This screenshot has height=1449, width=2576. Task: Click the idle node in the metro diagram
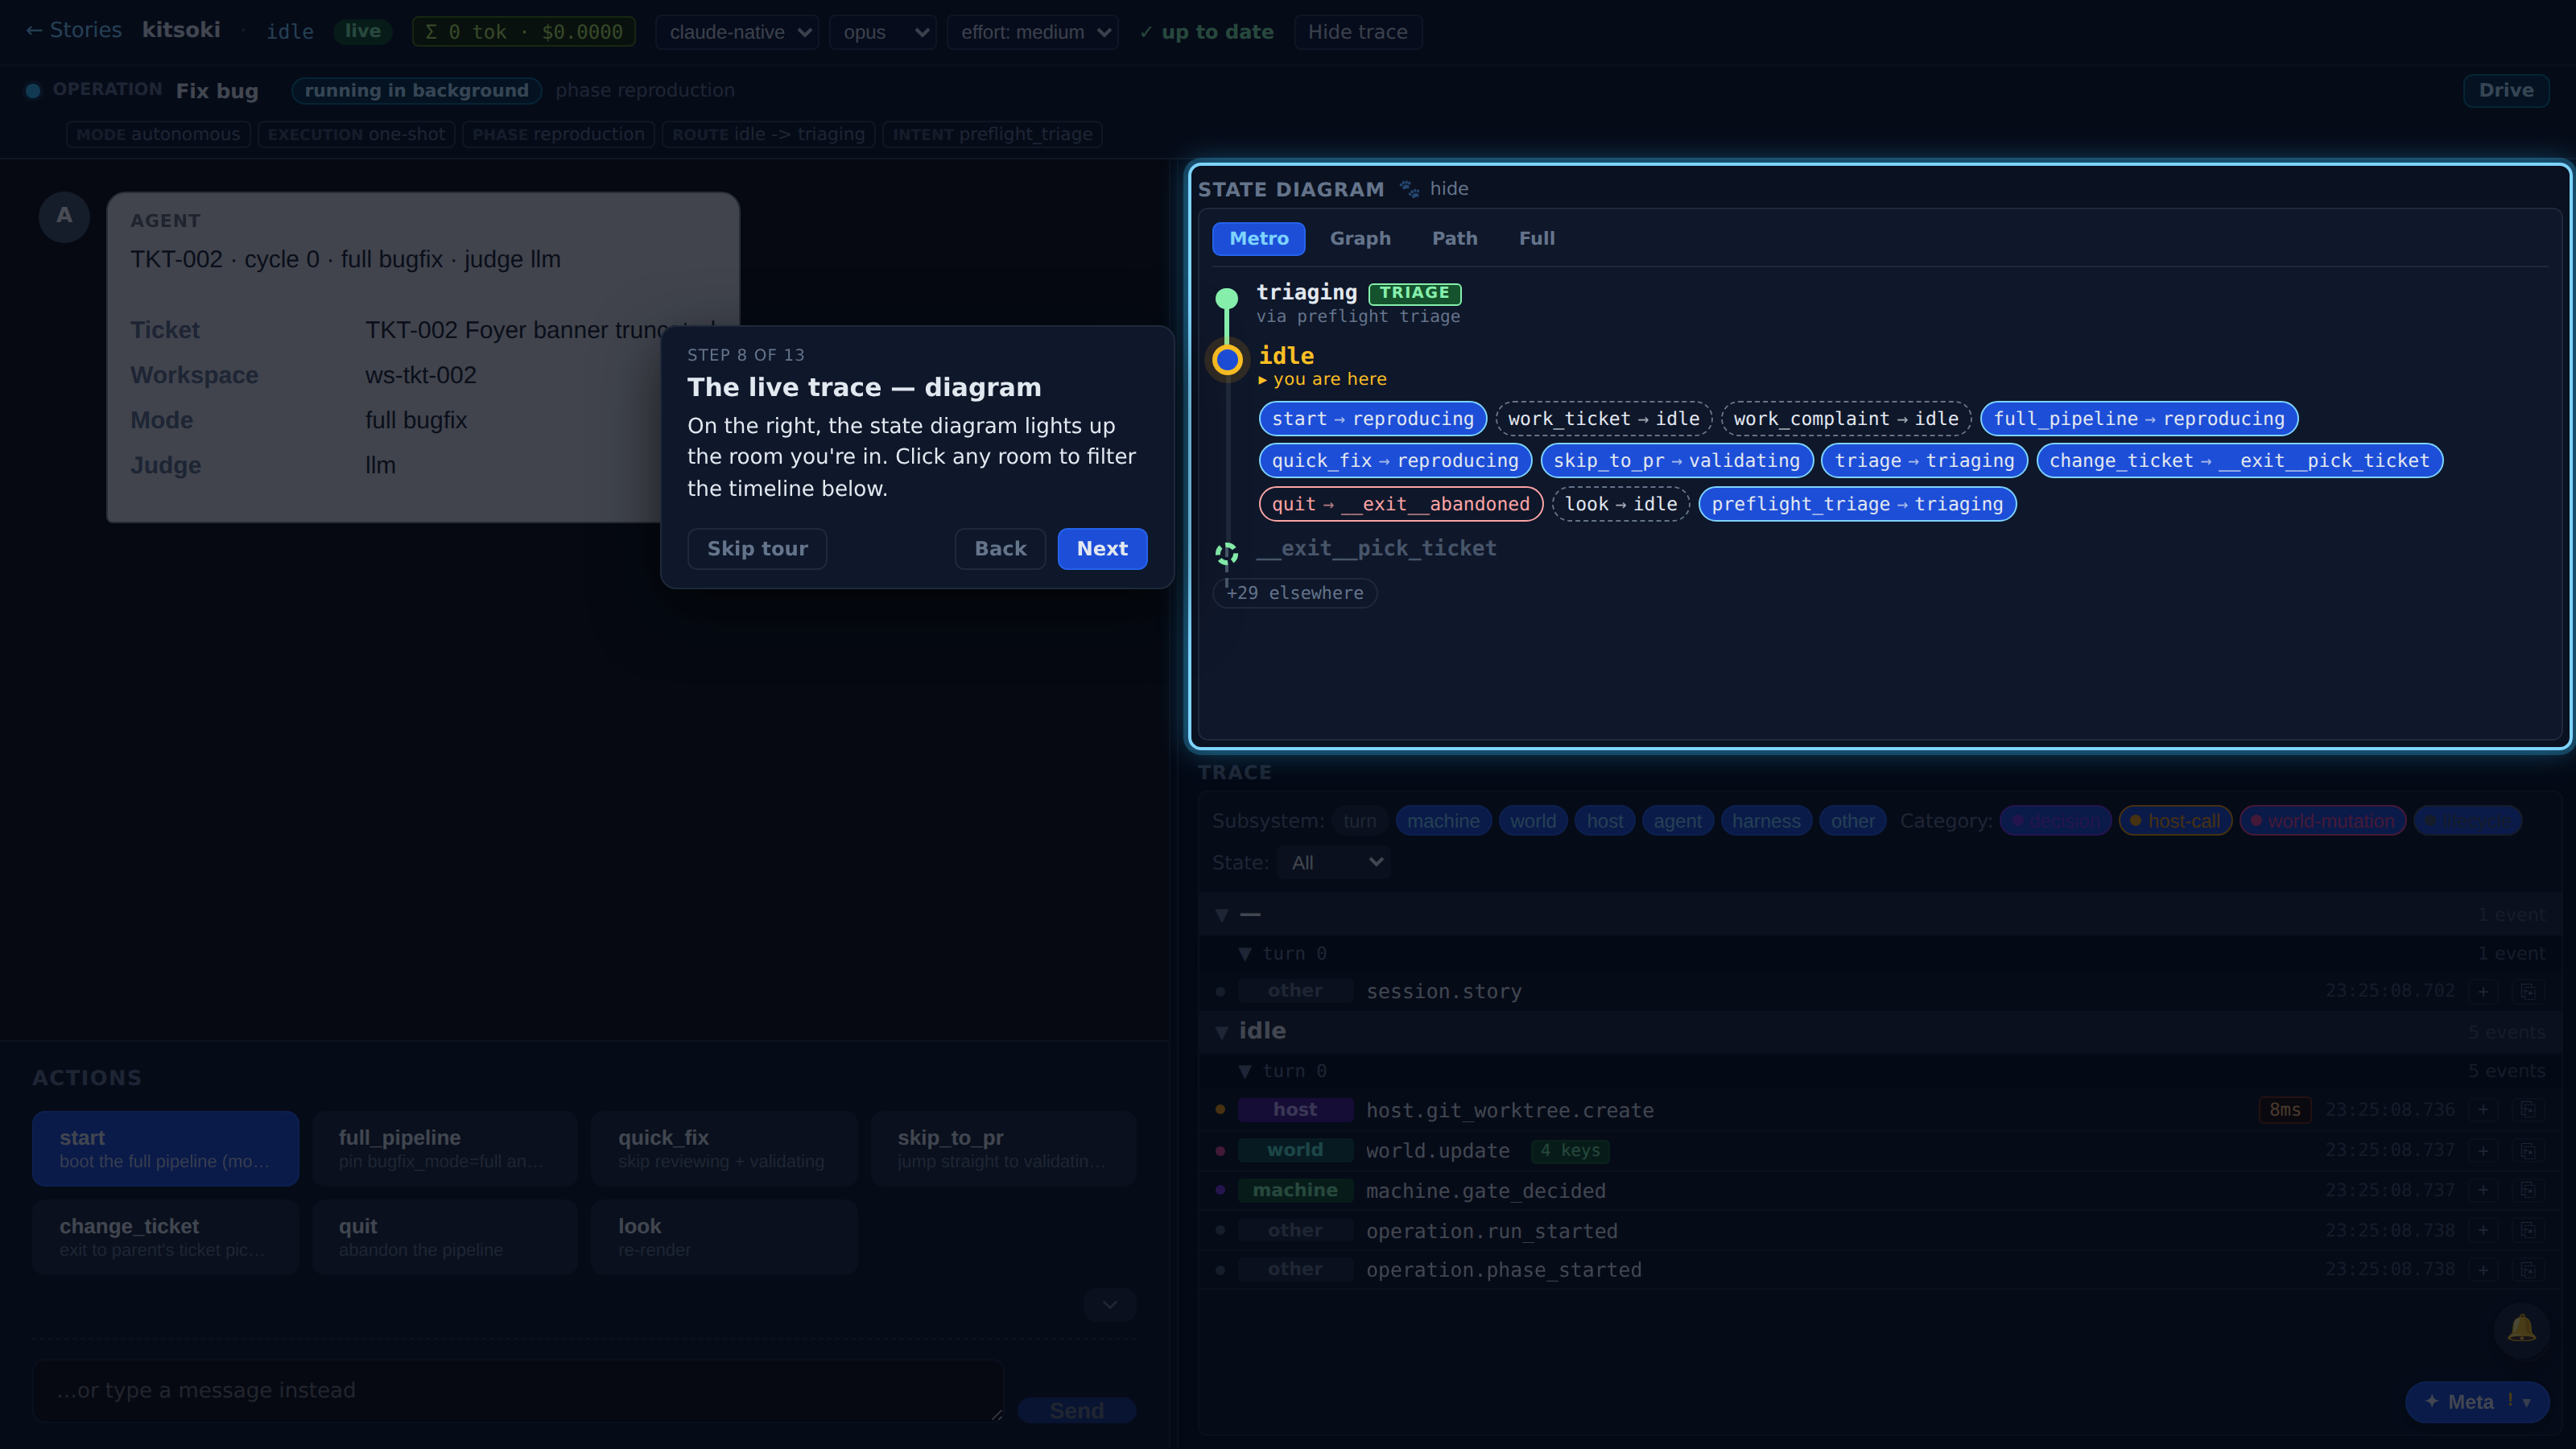pyautogui.click(x=1227, y=360)
